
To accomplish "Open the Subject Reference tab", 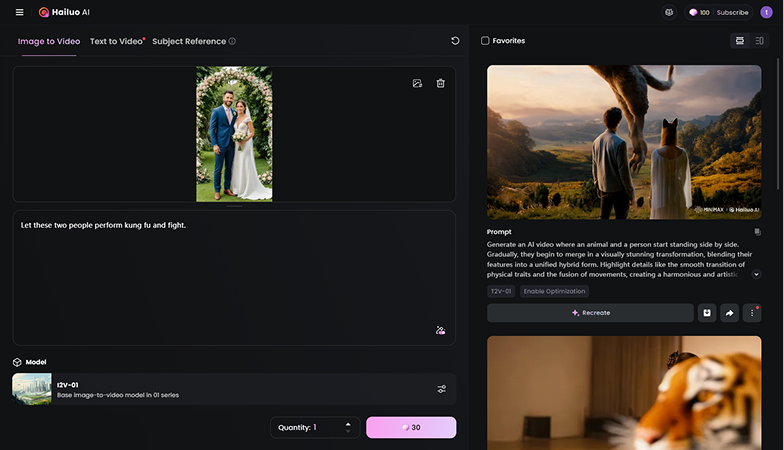I will point(189,41).
